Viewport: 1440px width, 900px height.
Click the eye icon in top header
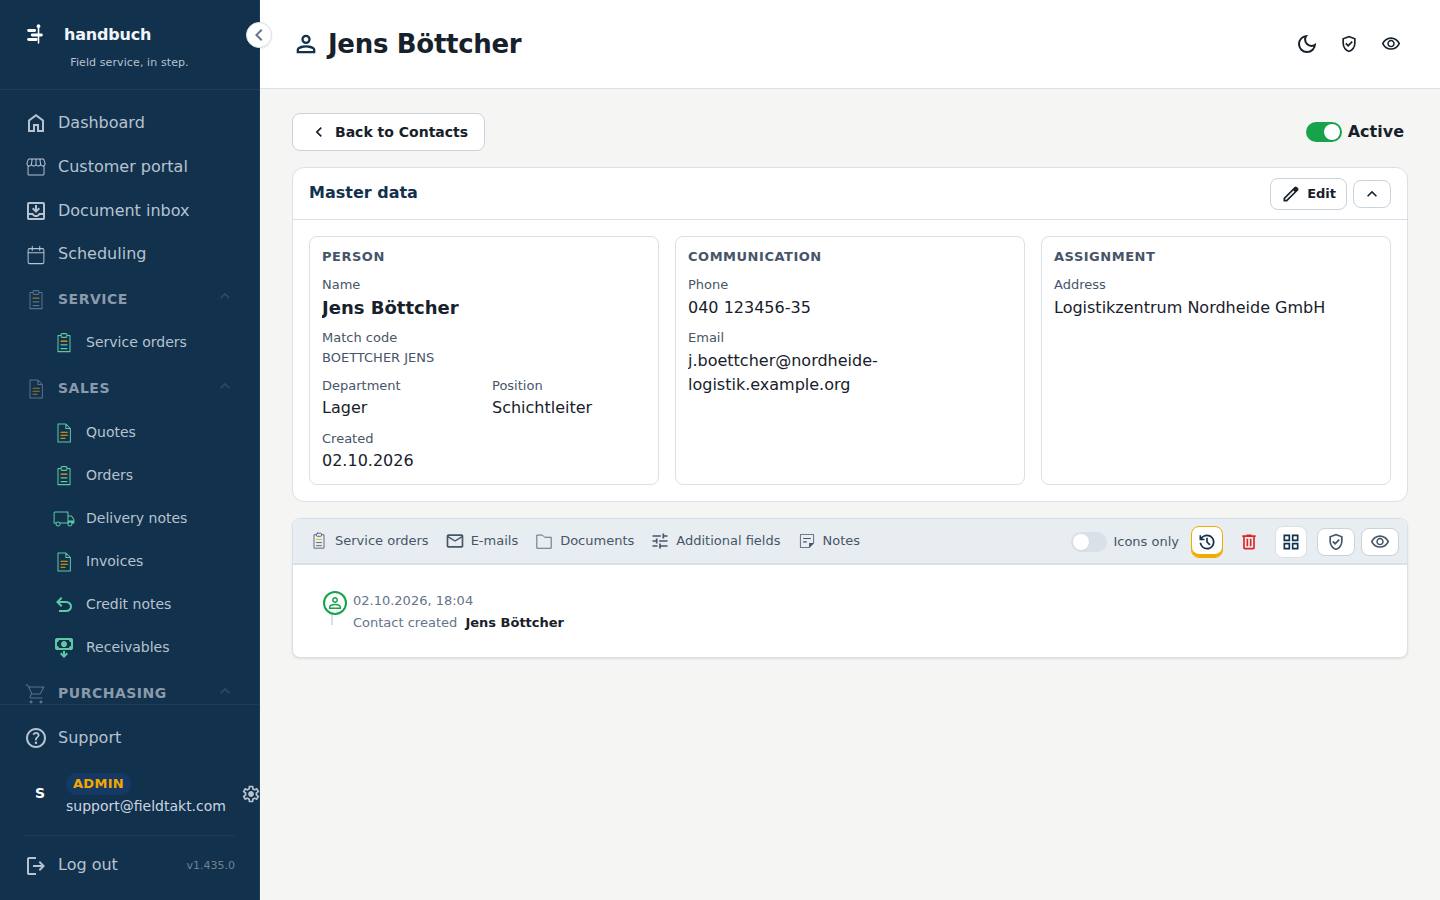coord(1390,44)
